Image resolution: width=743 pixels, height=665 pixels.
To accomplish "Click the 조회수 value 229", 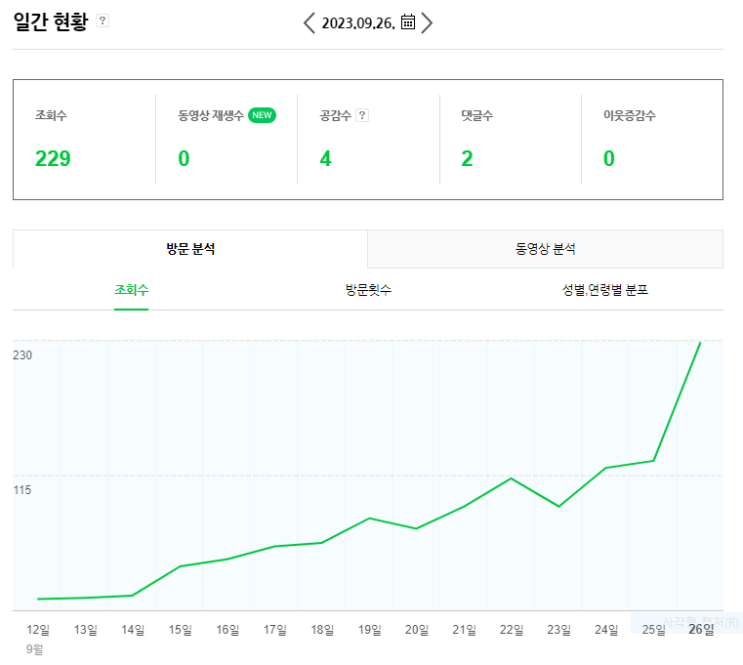I will tap(53, 158).
